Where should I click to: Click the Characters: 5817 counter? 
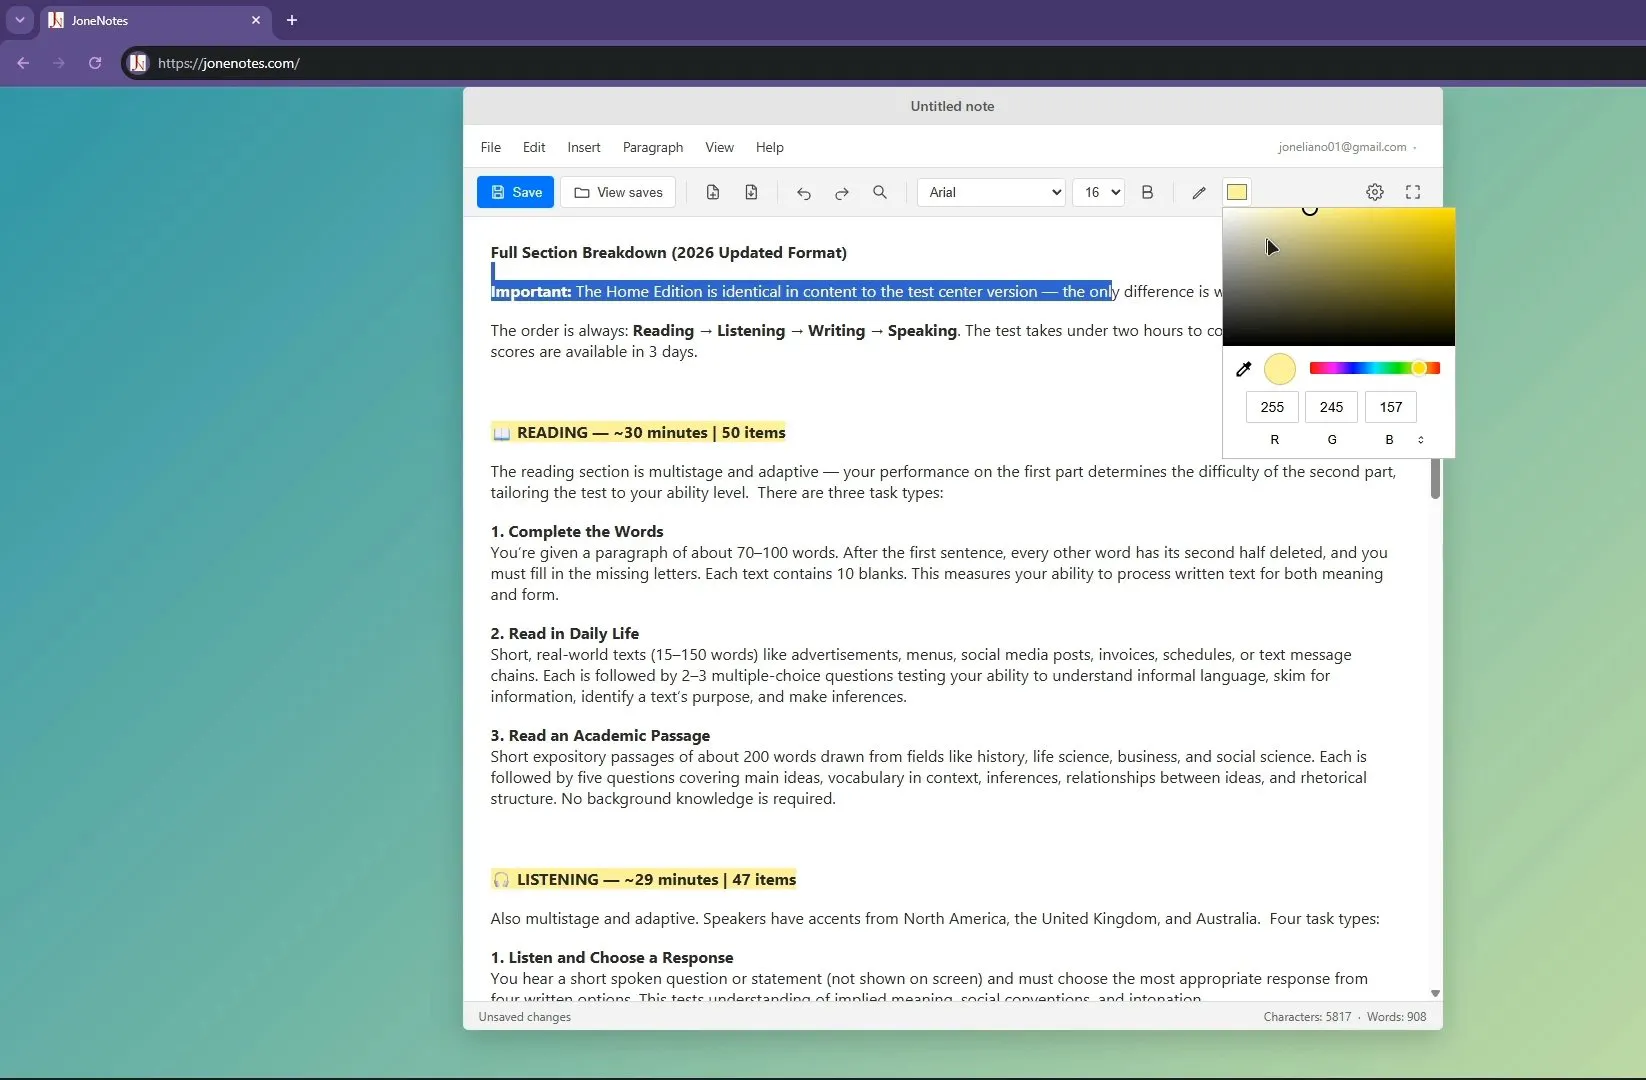1307,1017
